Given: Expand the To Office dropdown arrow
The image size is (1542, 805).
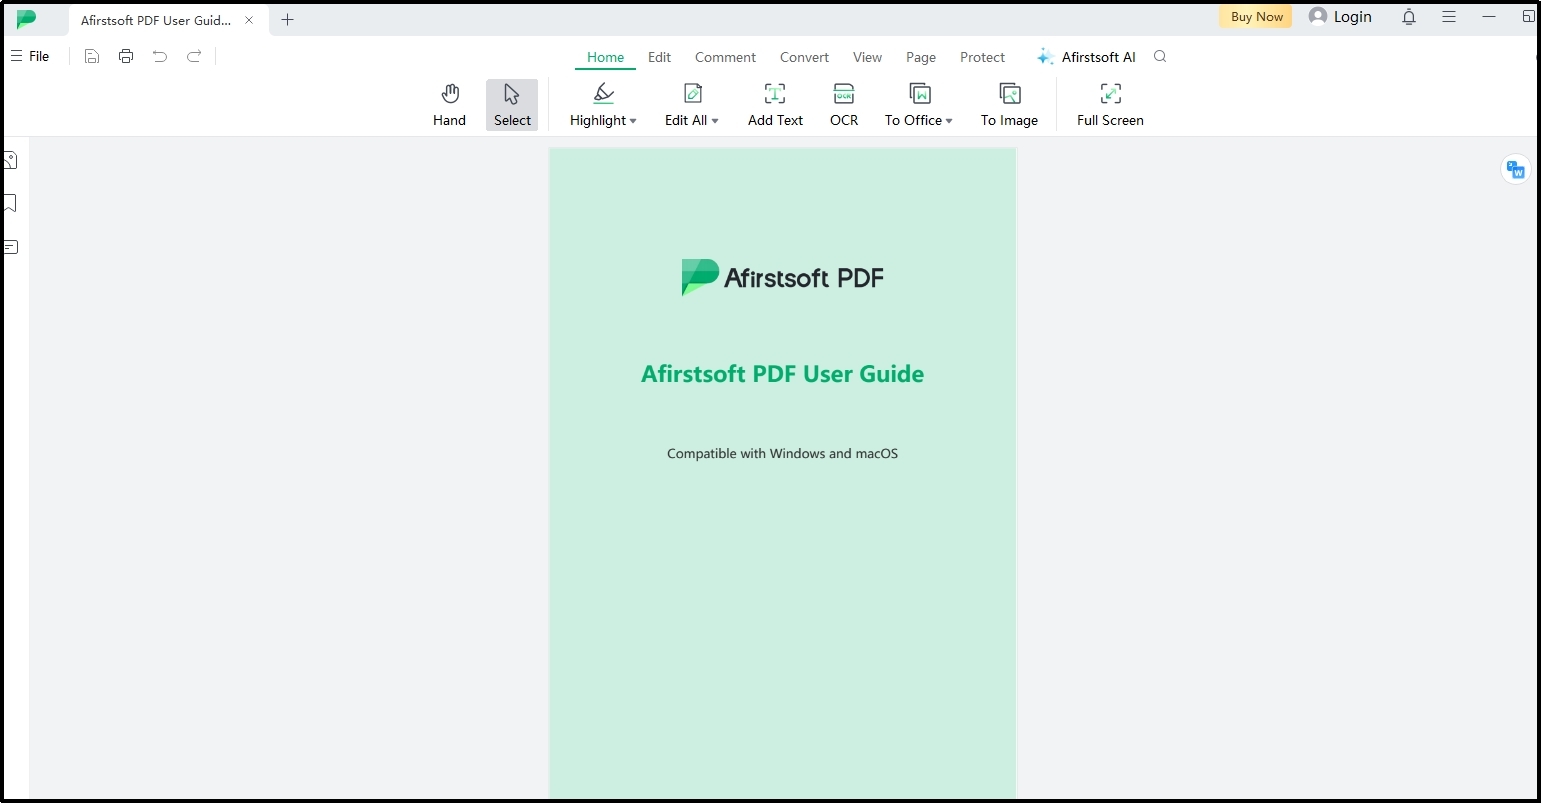Looking at the screenshot, I should (x=949, y=121).
